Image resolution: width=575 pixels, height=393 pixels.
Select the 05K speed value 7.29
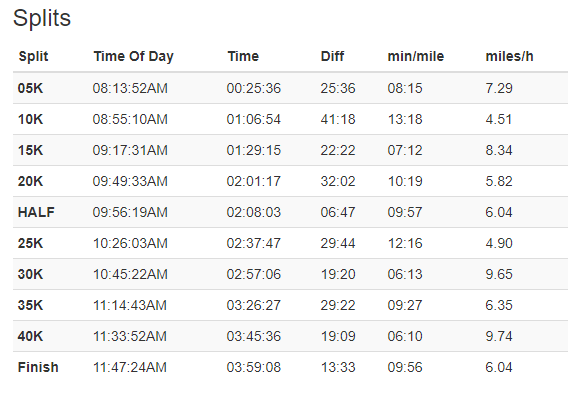(499, 88)
